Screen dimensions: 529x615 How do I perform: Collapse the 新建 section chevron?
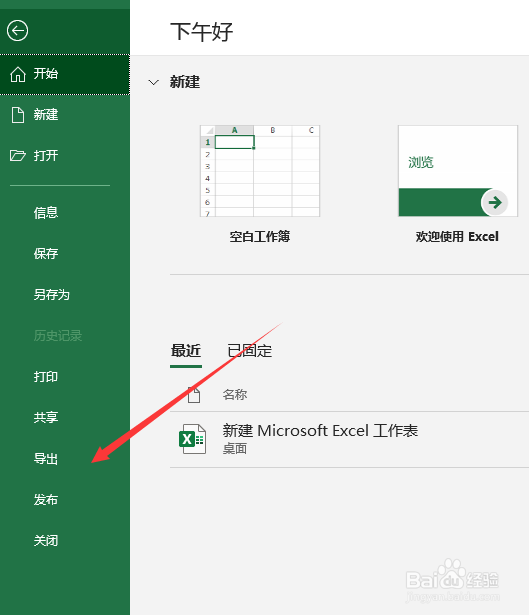click(153, 82)
